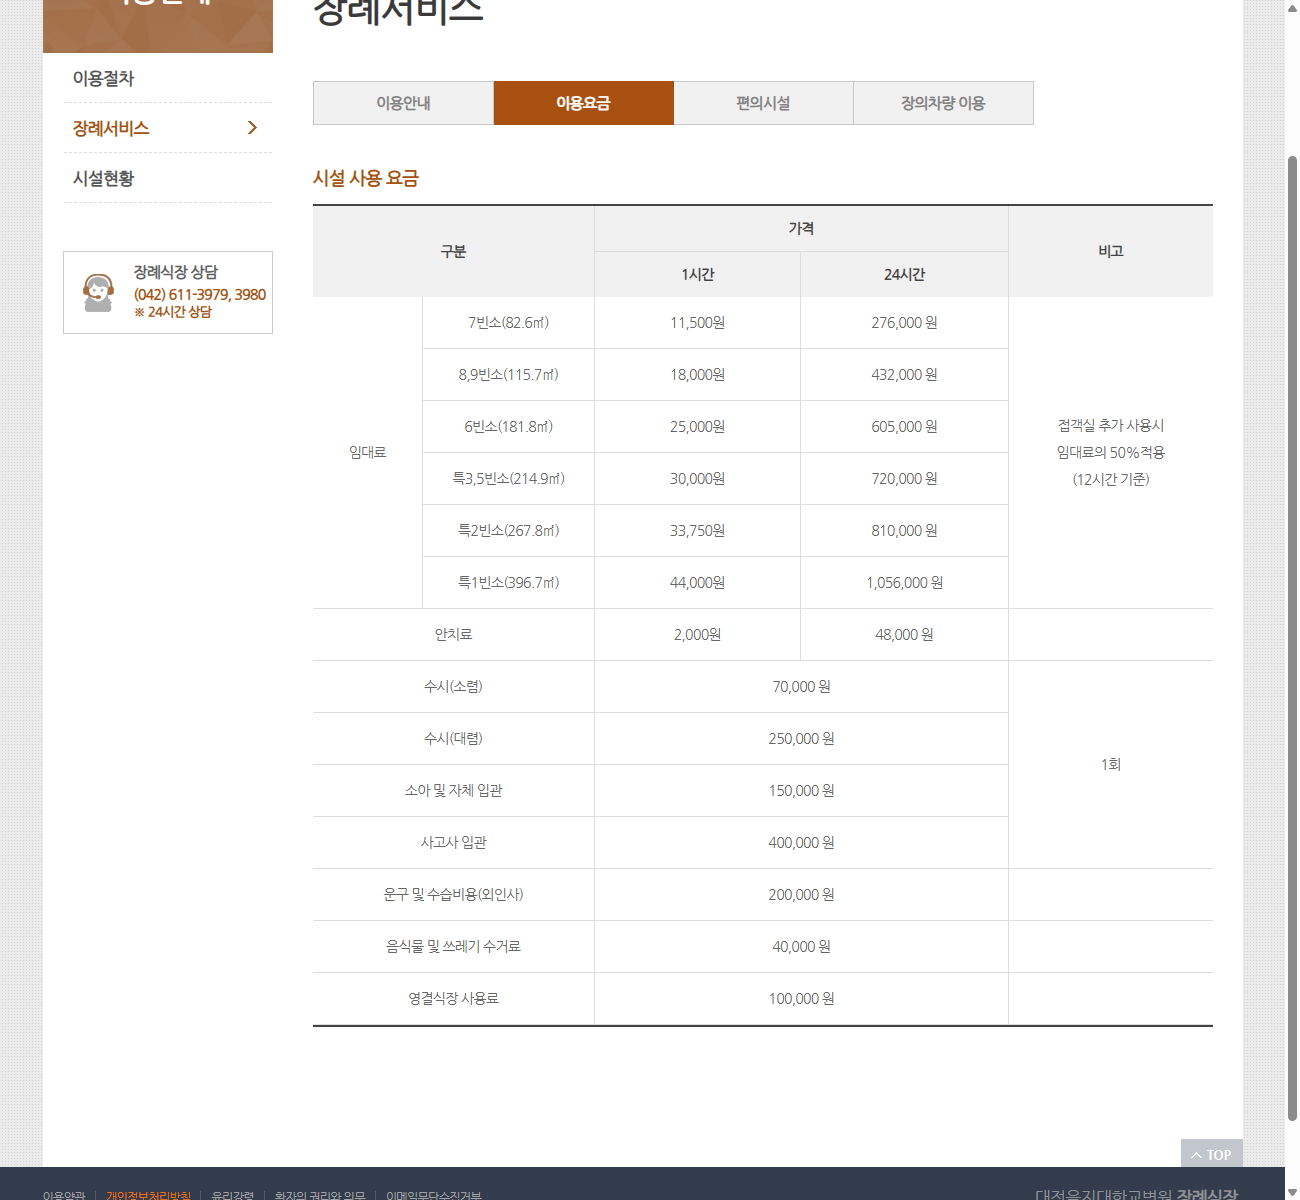Image resolution: width=1300 pixels, height=1200 pixels.
Task: Click the 100,000 원 price cell
Action: (801, 998)
